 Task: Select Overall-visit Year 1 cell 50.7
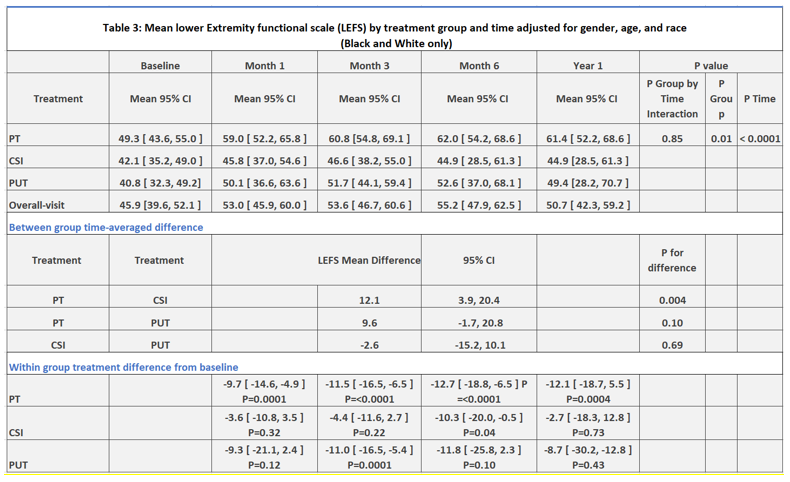(588, 202)
